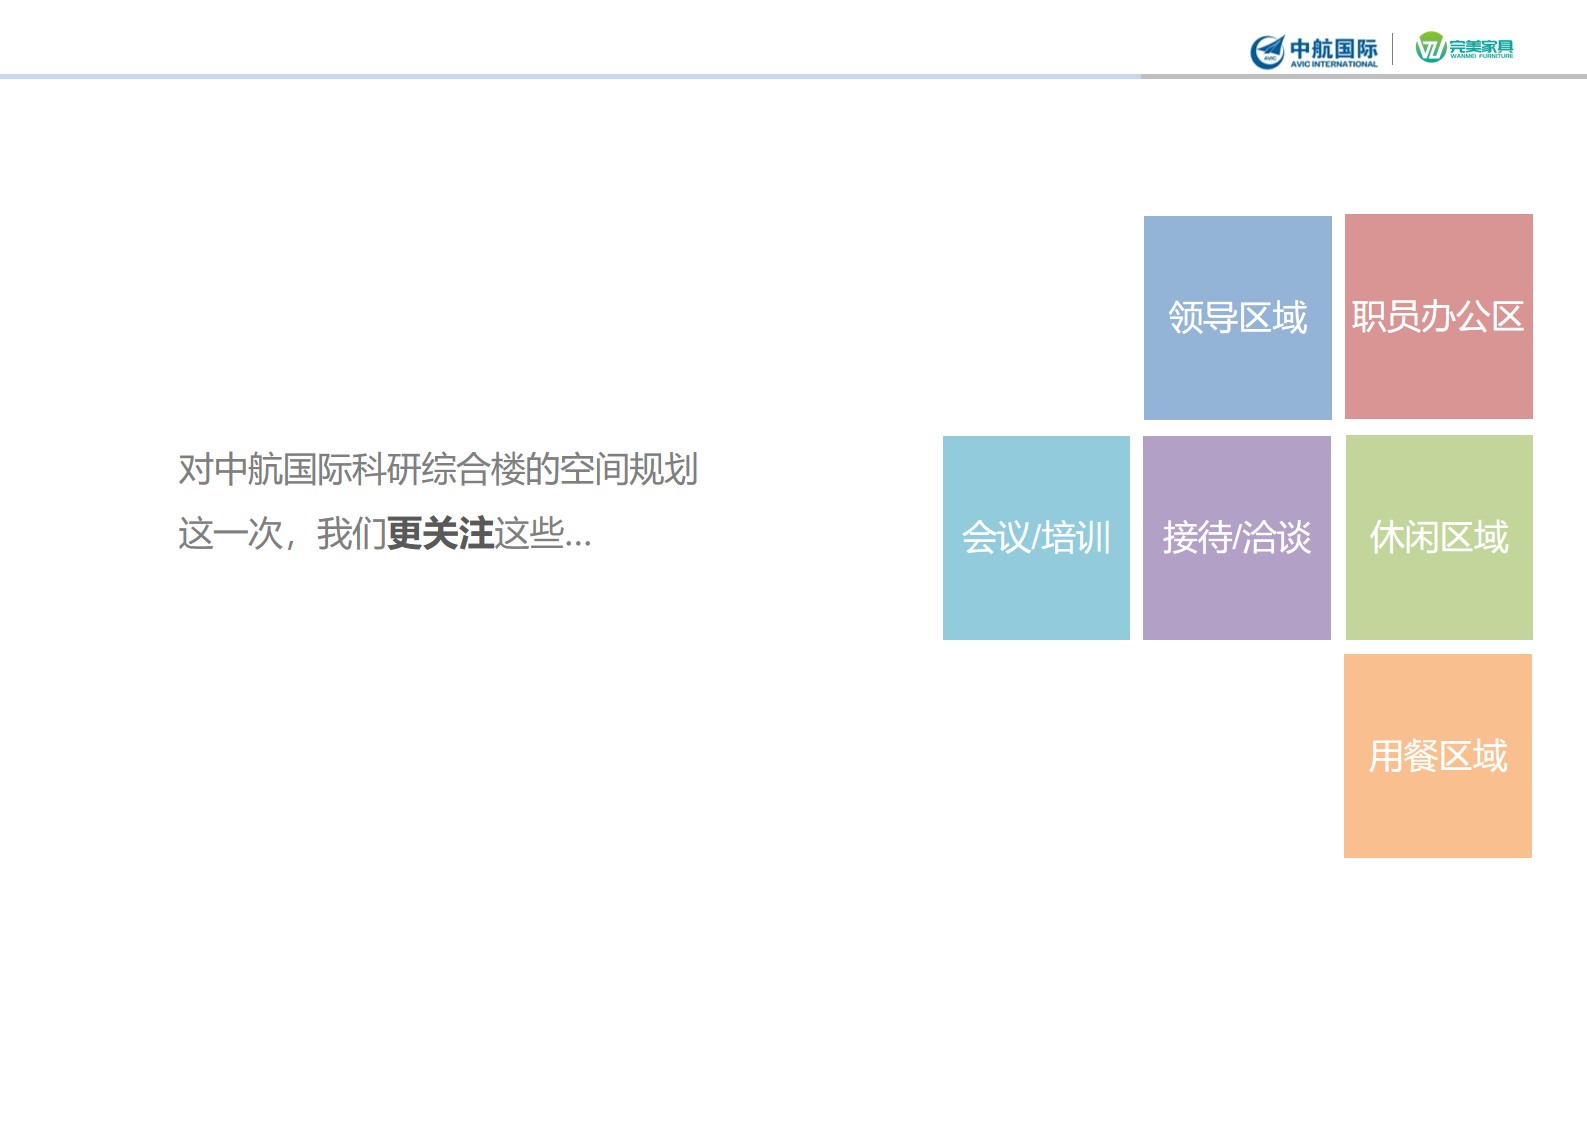1587x1122 pixels.
Task: Click the vertical divider between the logos
Action: pyautogui.click(x=1393, y=49)
